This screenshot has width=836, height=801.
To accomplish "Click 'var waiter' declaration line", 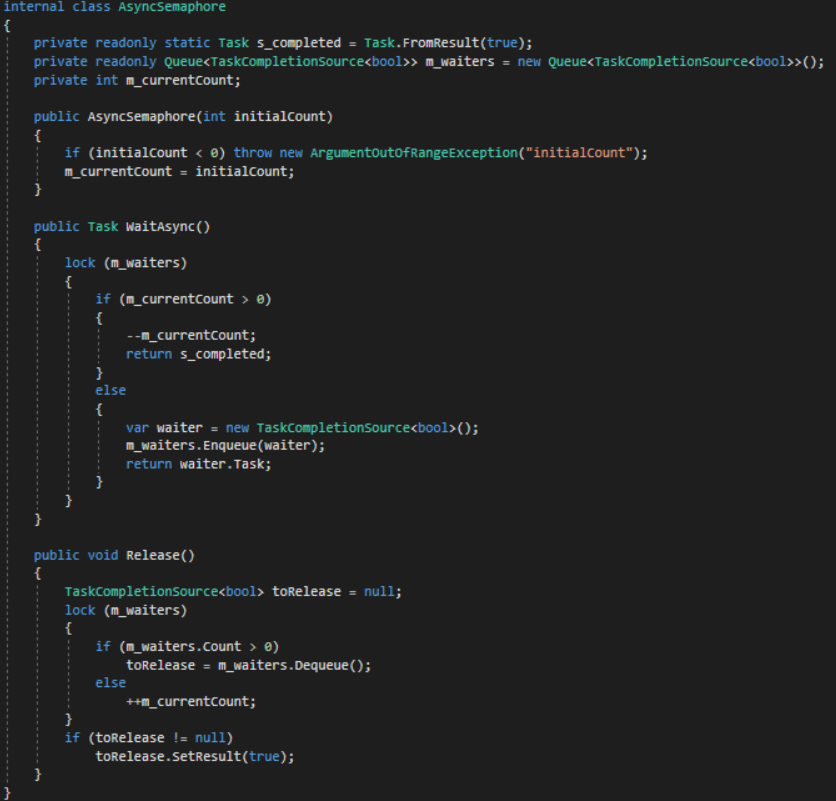I will coord(302,428).
